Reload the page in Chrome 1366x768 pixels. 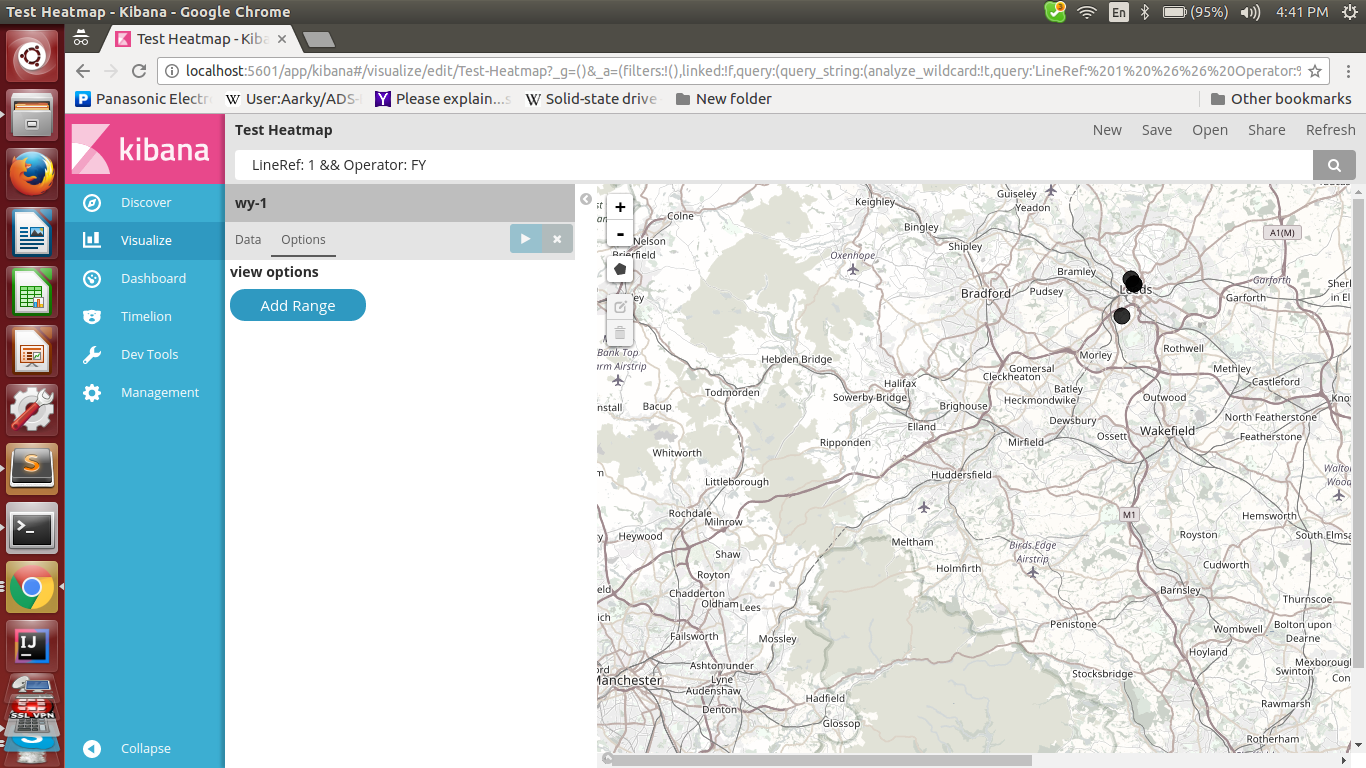pyautogui.click(x=139, y=71)
